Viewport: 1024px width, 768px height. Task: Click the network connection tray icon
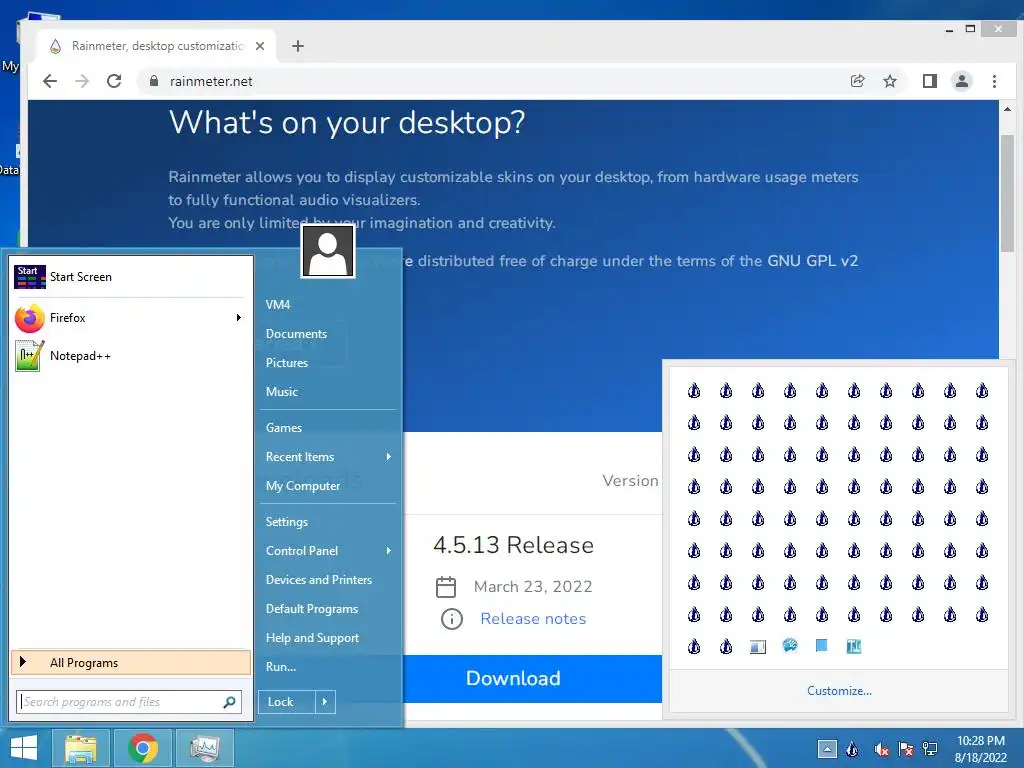coord(930,750)
